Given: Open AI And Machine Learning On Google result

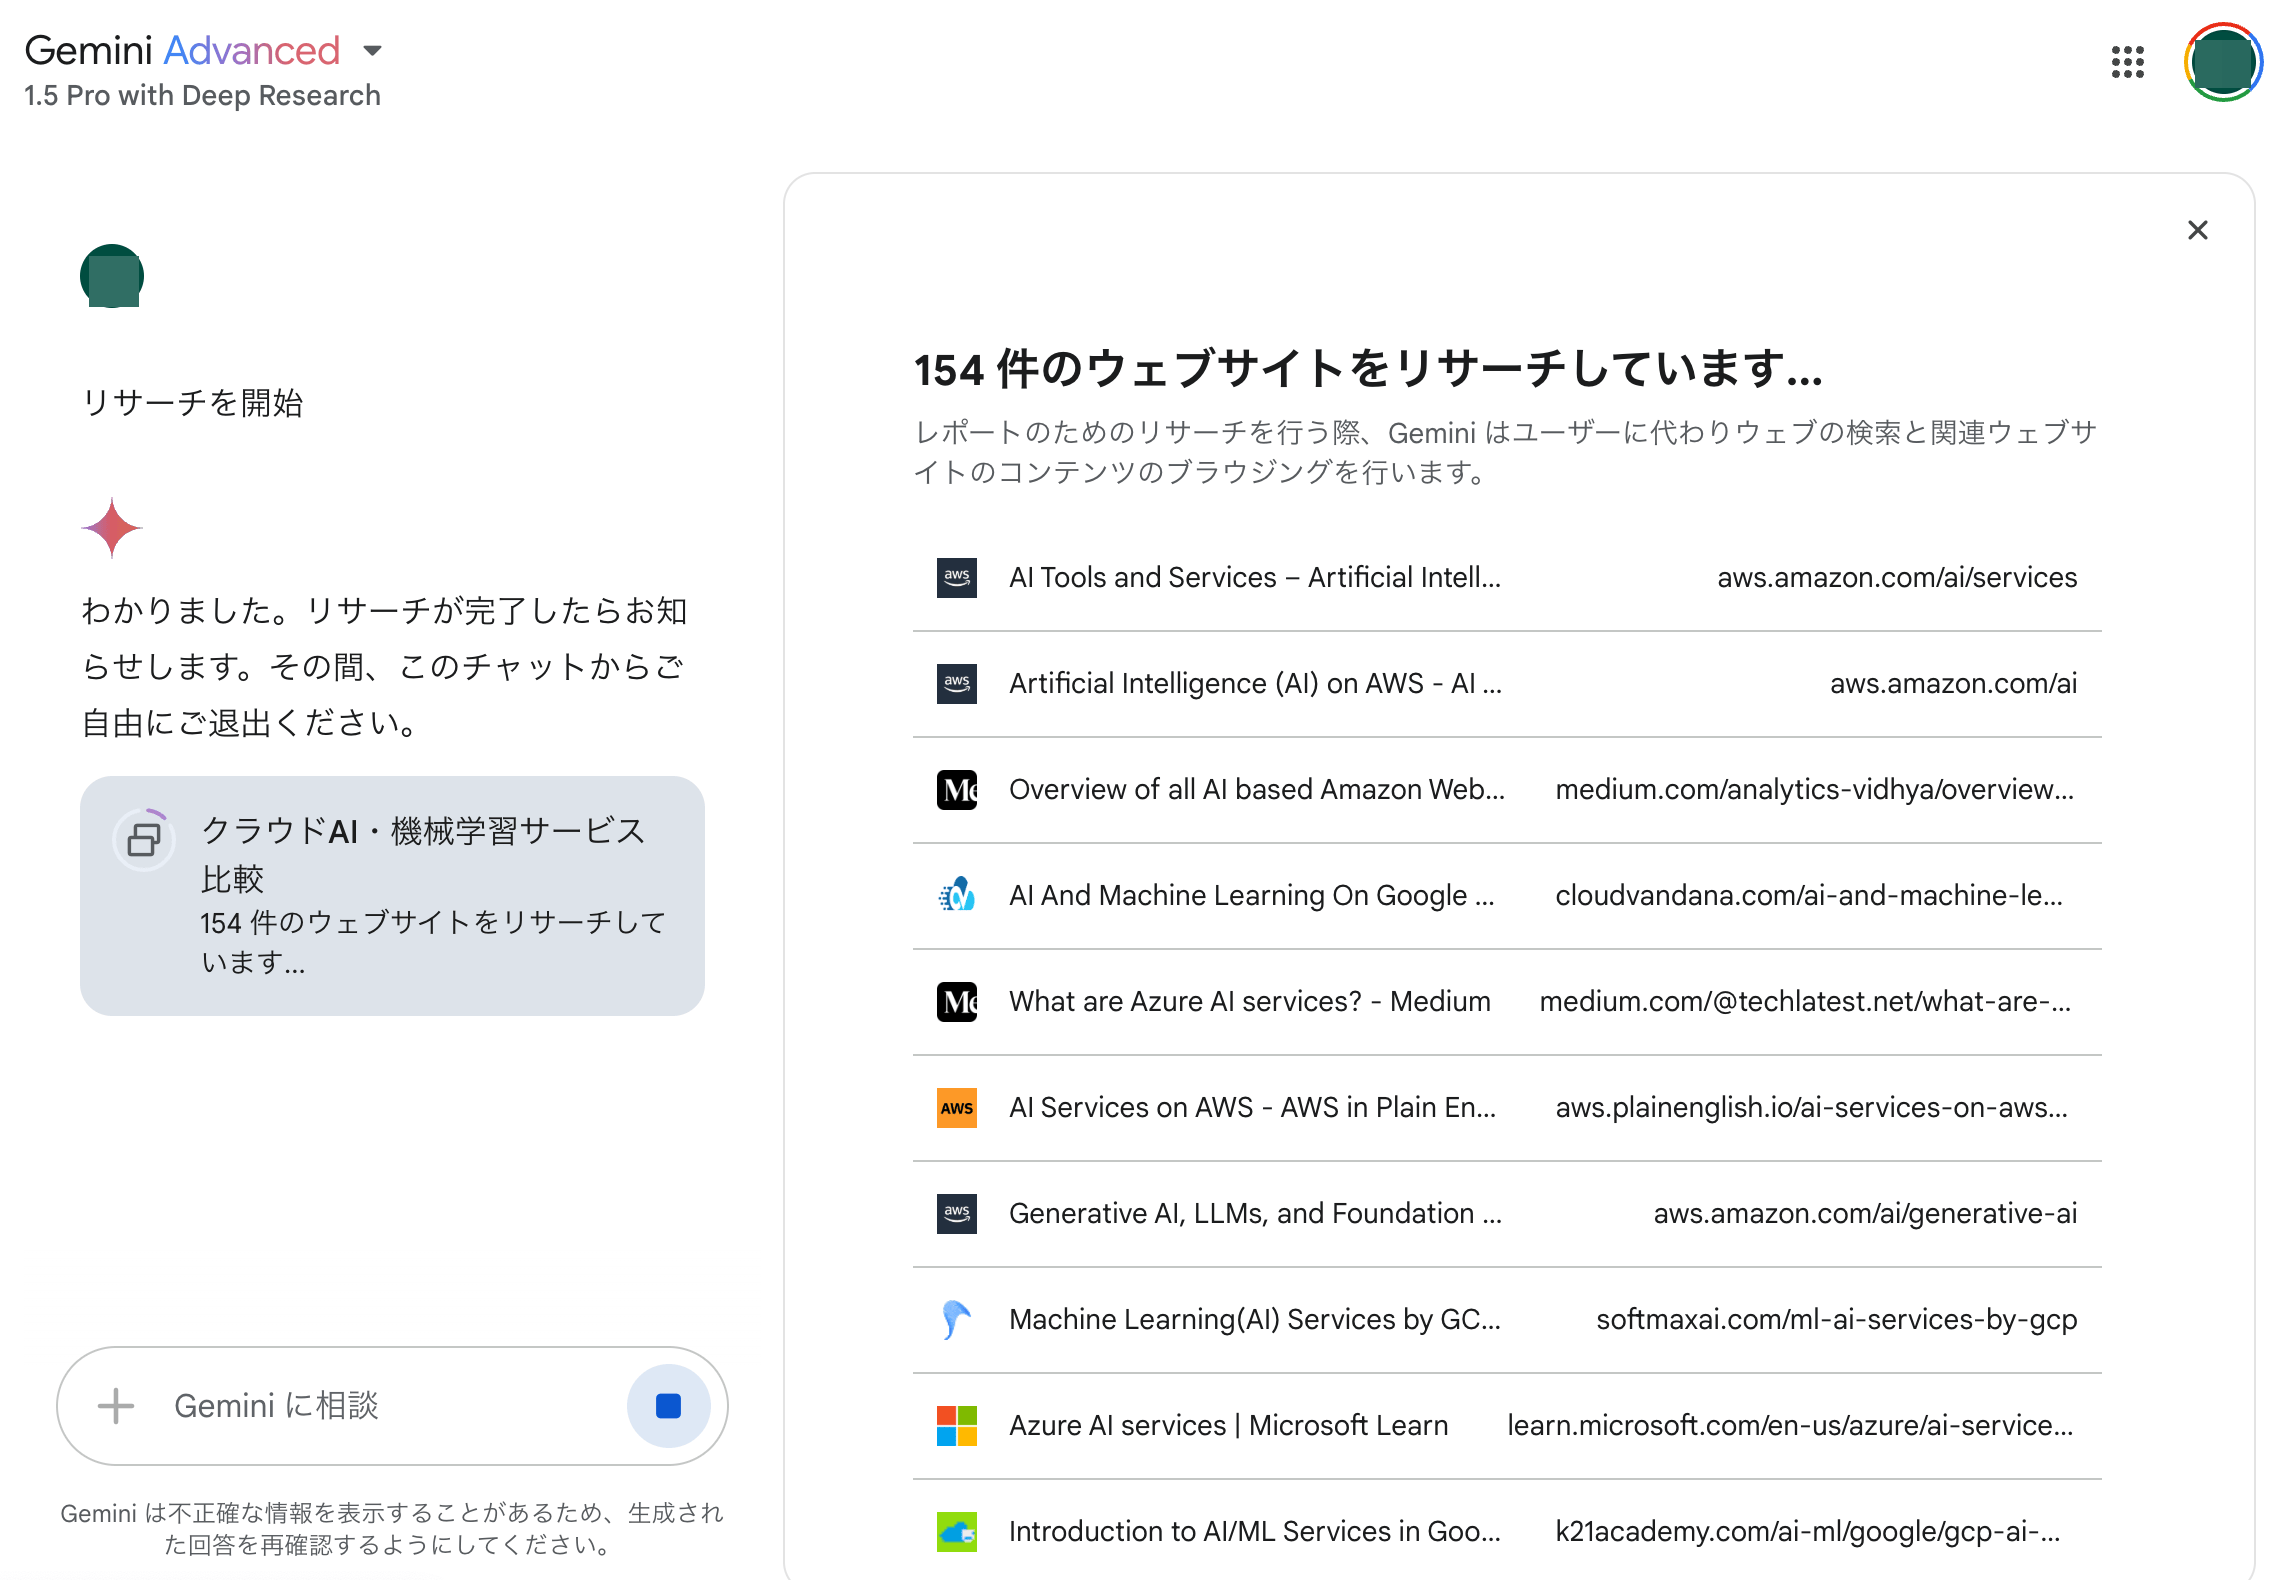Looking at the screenshot, I should coord(1251,896).
